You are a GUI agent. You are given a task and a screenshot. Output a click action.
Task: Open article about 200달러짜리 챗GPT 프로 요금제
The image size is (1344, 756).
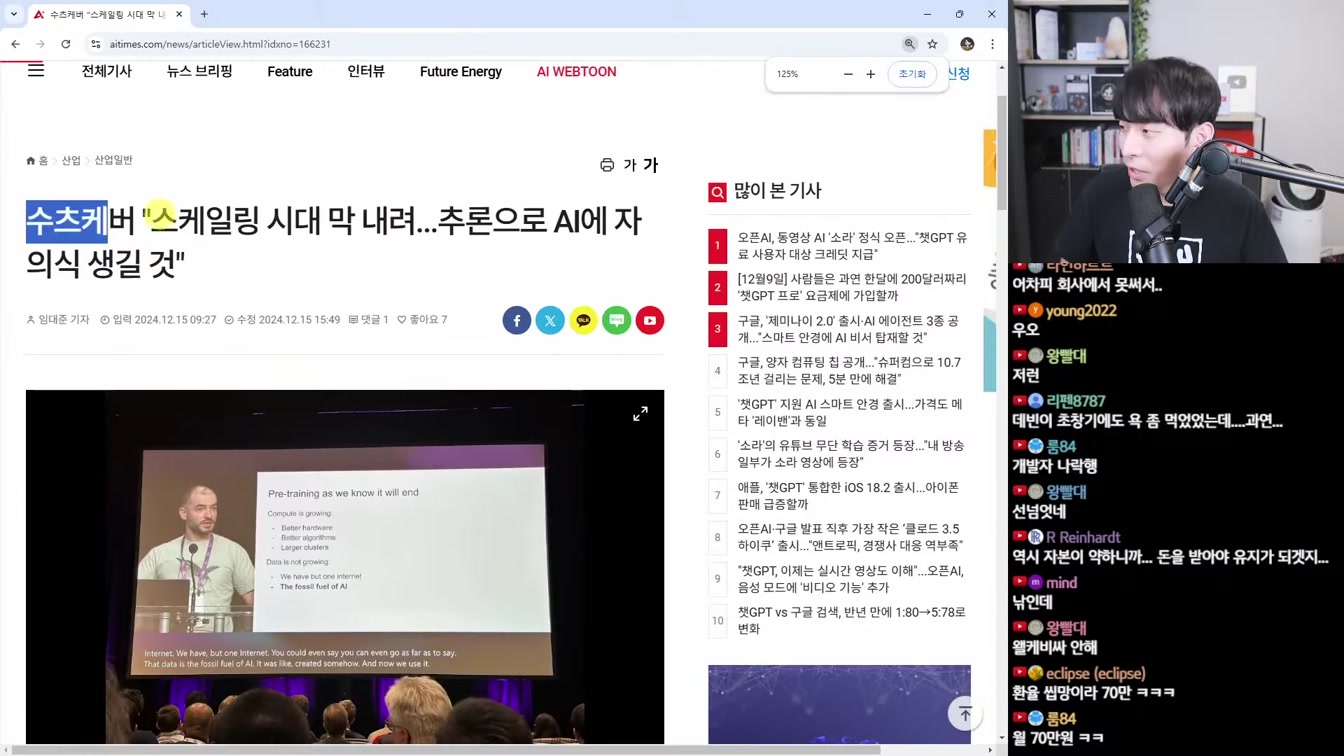coord(852,287)
